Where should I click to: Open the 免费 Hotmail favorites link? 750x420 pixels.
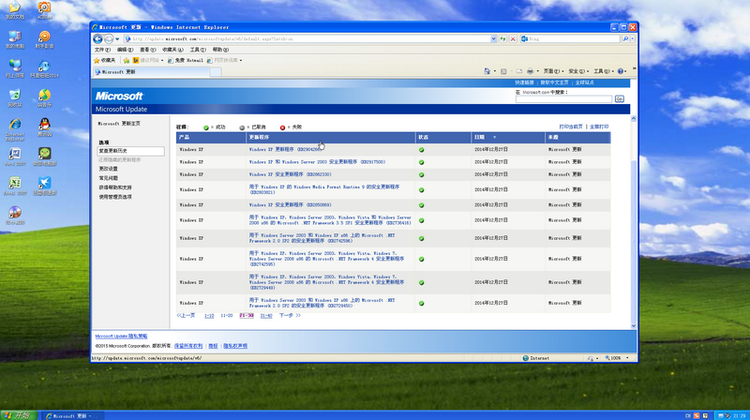186,60
